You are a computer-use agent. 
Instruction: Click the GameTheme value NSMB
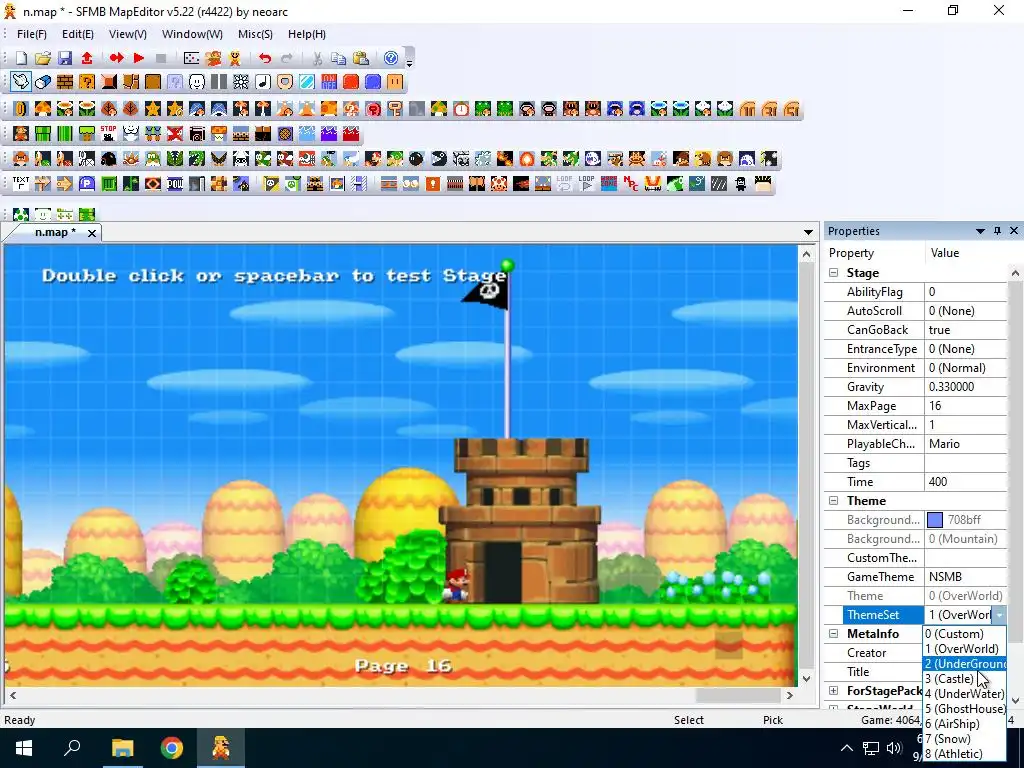click(x=965, y=577)
